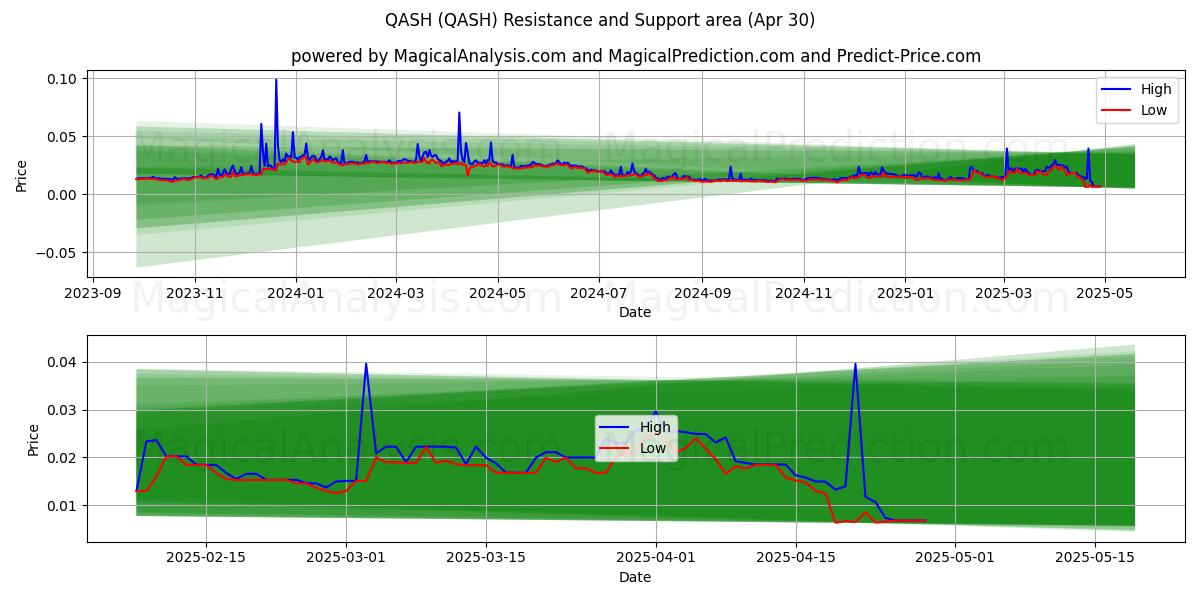Click the top chart date tick 2025-01

click(905, 294)
